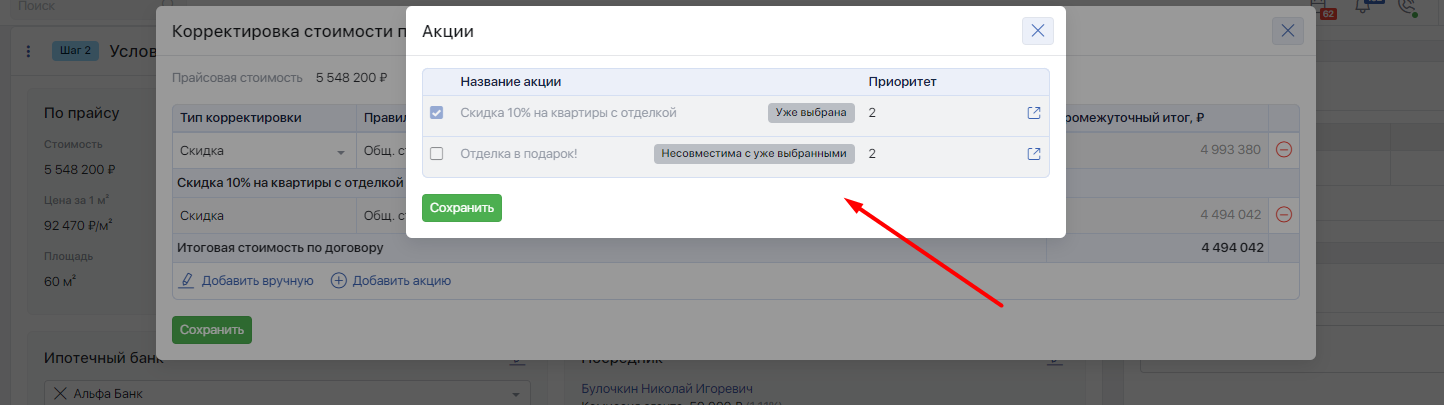Click the icon with red 62 badge
This screenshot has height=405, width=1444.
[1322, 8]
